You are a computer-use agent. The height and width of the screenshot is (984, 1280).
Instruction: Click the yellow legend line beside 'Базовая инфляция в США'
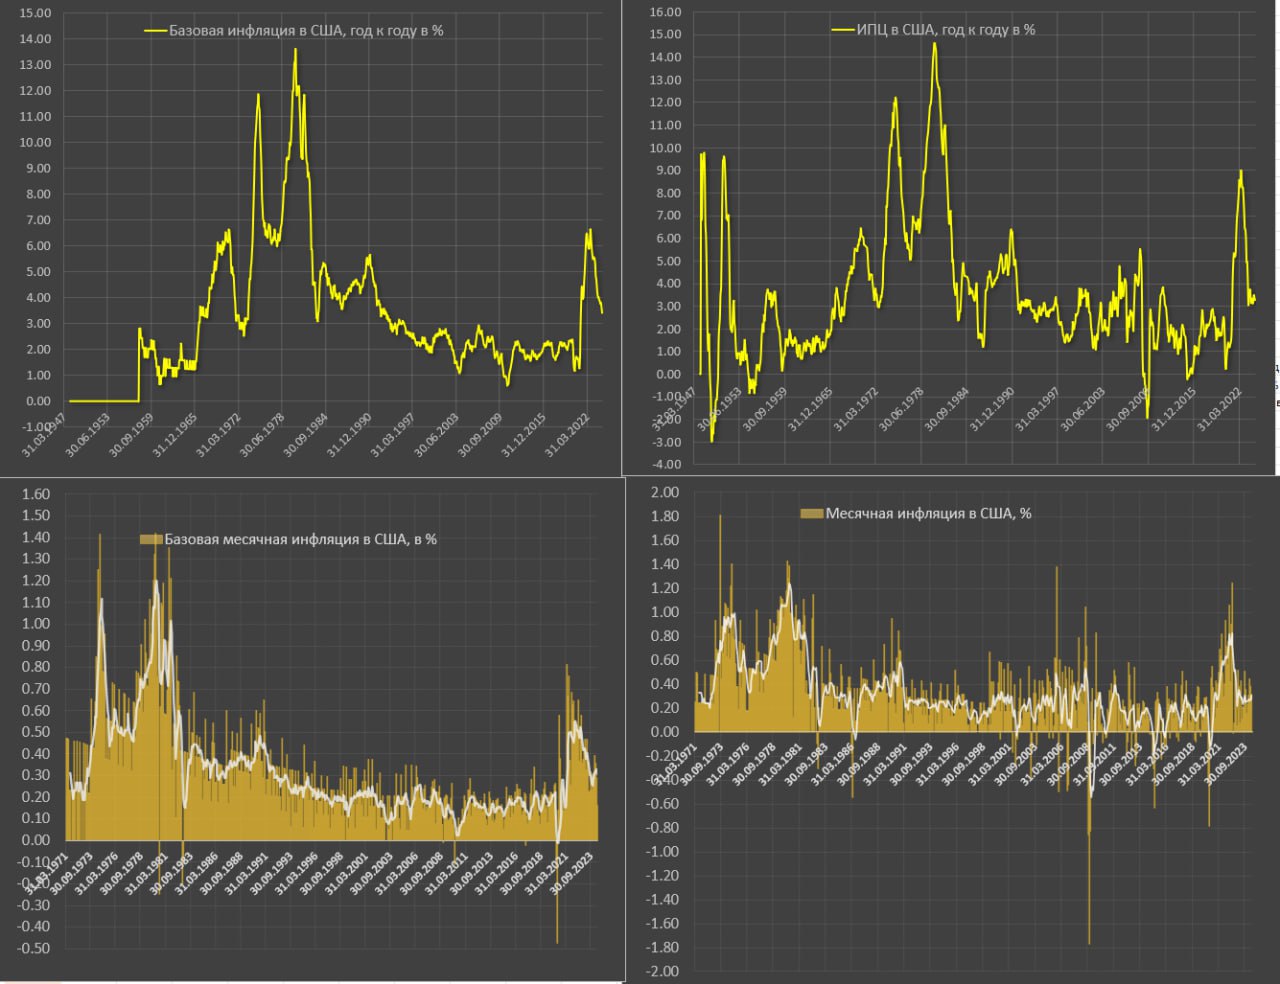[x=155, y=31]
